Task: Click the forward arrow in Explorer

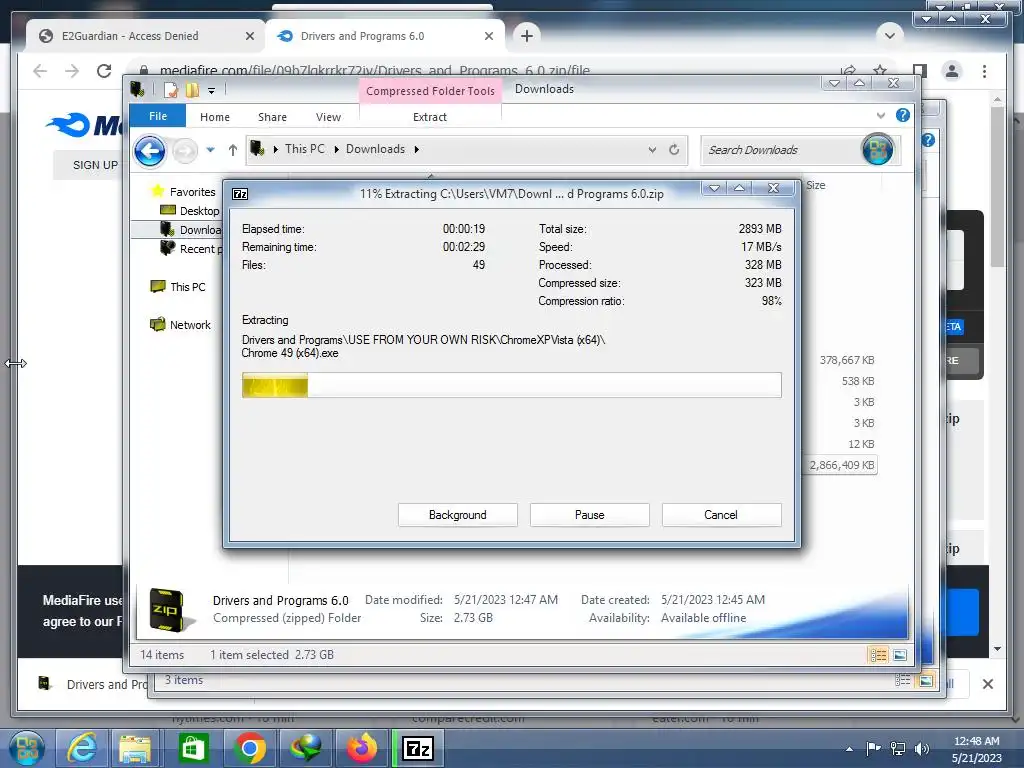Action: coord(185,151)
